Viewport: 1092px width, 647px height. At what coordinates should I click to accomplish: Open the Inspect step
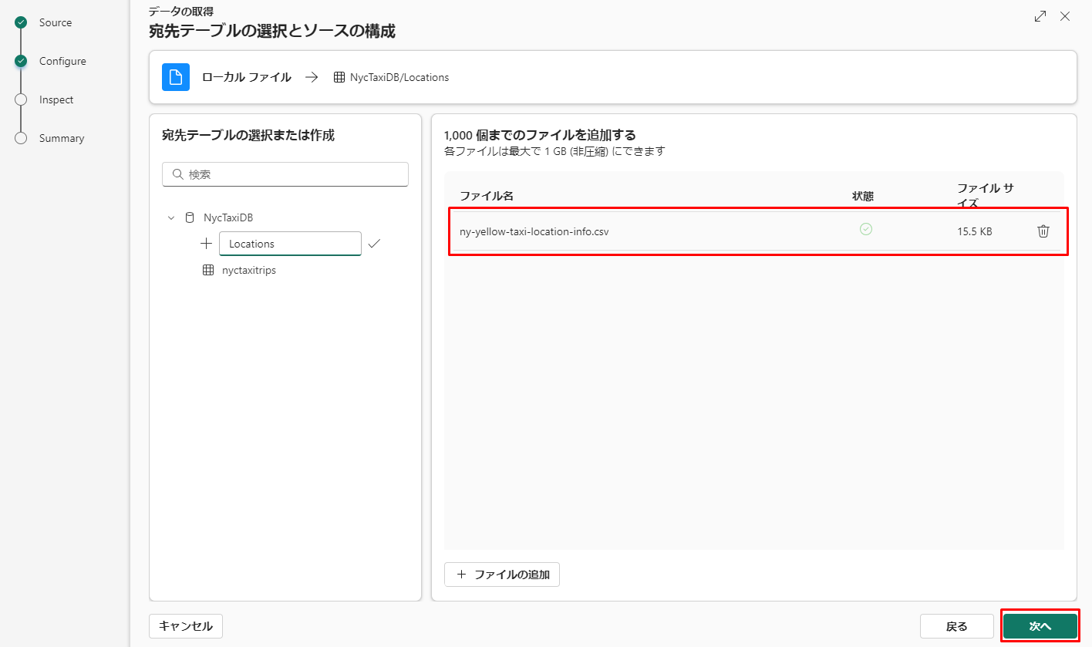click(x=56, y=100)
